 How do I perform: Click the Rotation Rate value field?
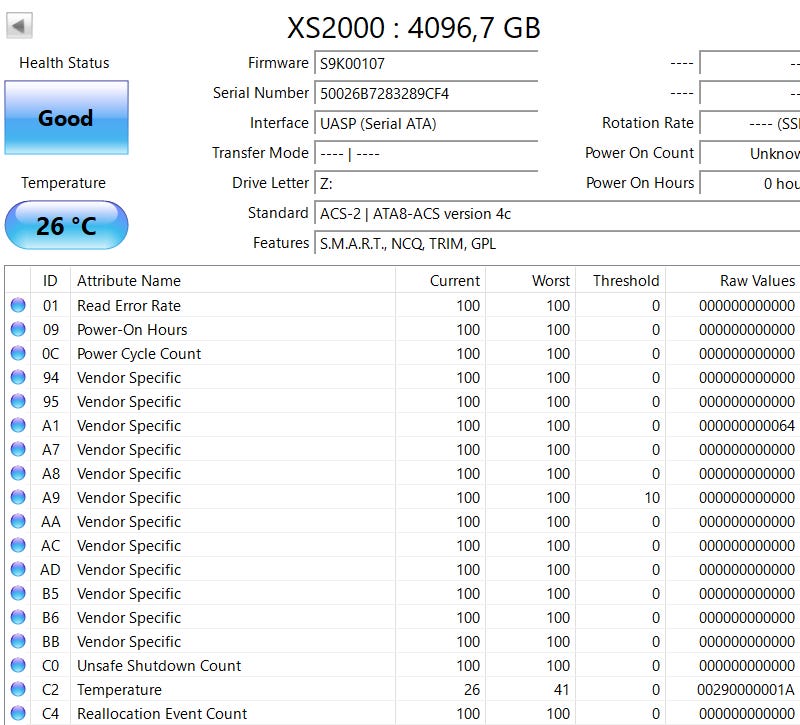coord(749,124)
